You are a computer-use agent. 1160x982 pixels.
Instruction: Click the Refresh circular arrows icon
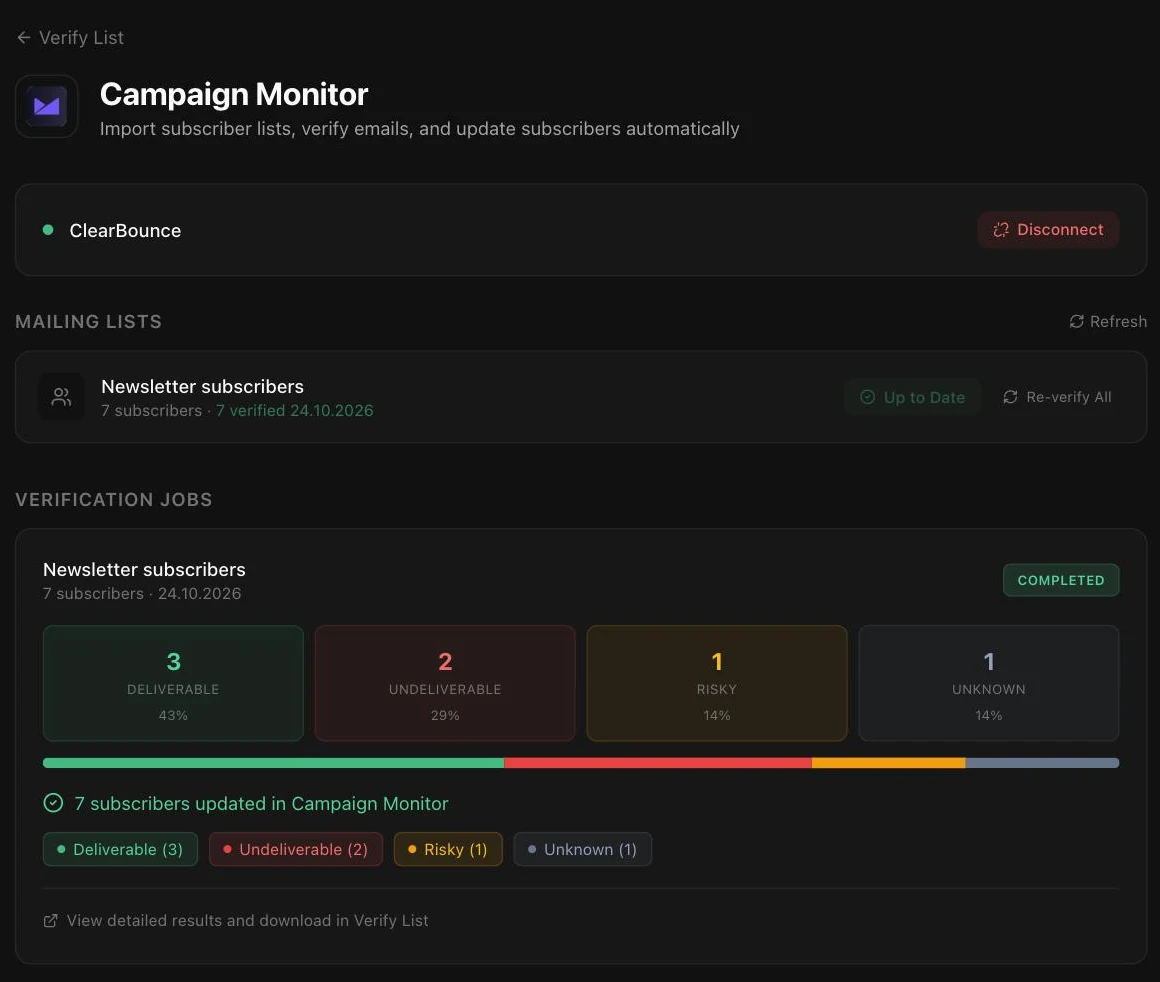click(x=1076, y=321)
